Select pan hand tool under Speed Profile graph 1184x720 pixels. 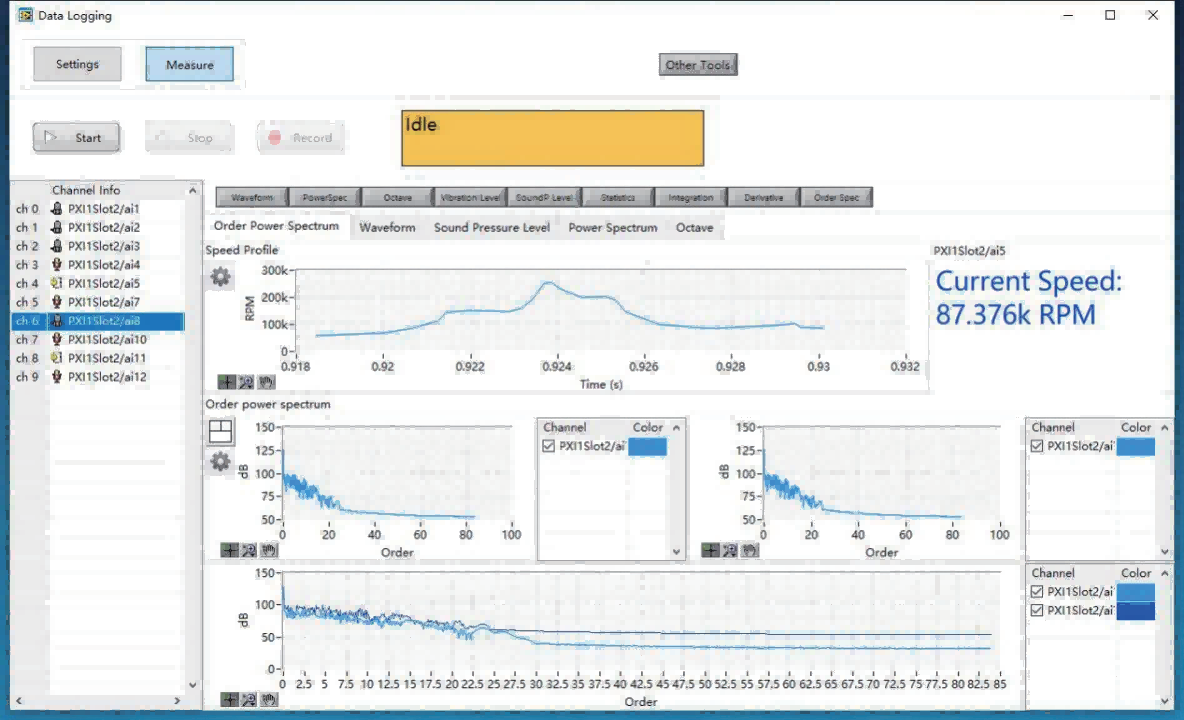coord(266,382)
